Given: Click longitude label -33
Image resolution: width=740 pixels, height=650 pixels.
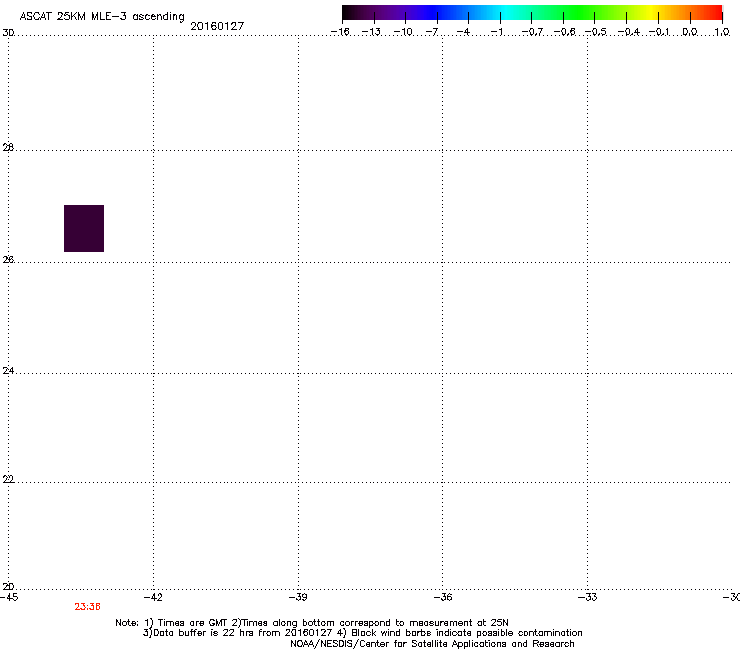Looking at the screenshot, I should (587, 597).
